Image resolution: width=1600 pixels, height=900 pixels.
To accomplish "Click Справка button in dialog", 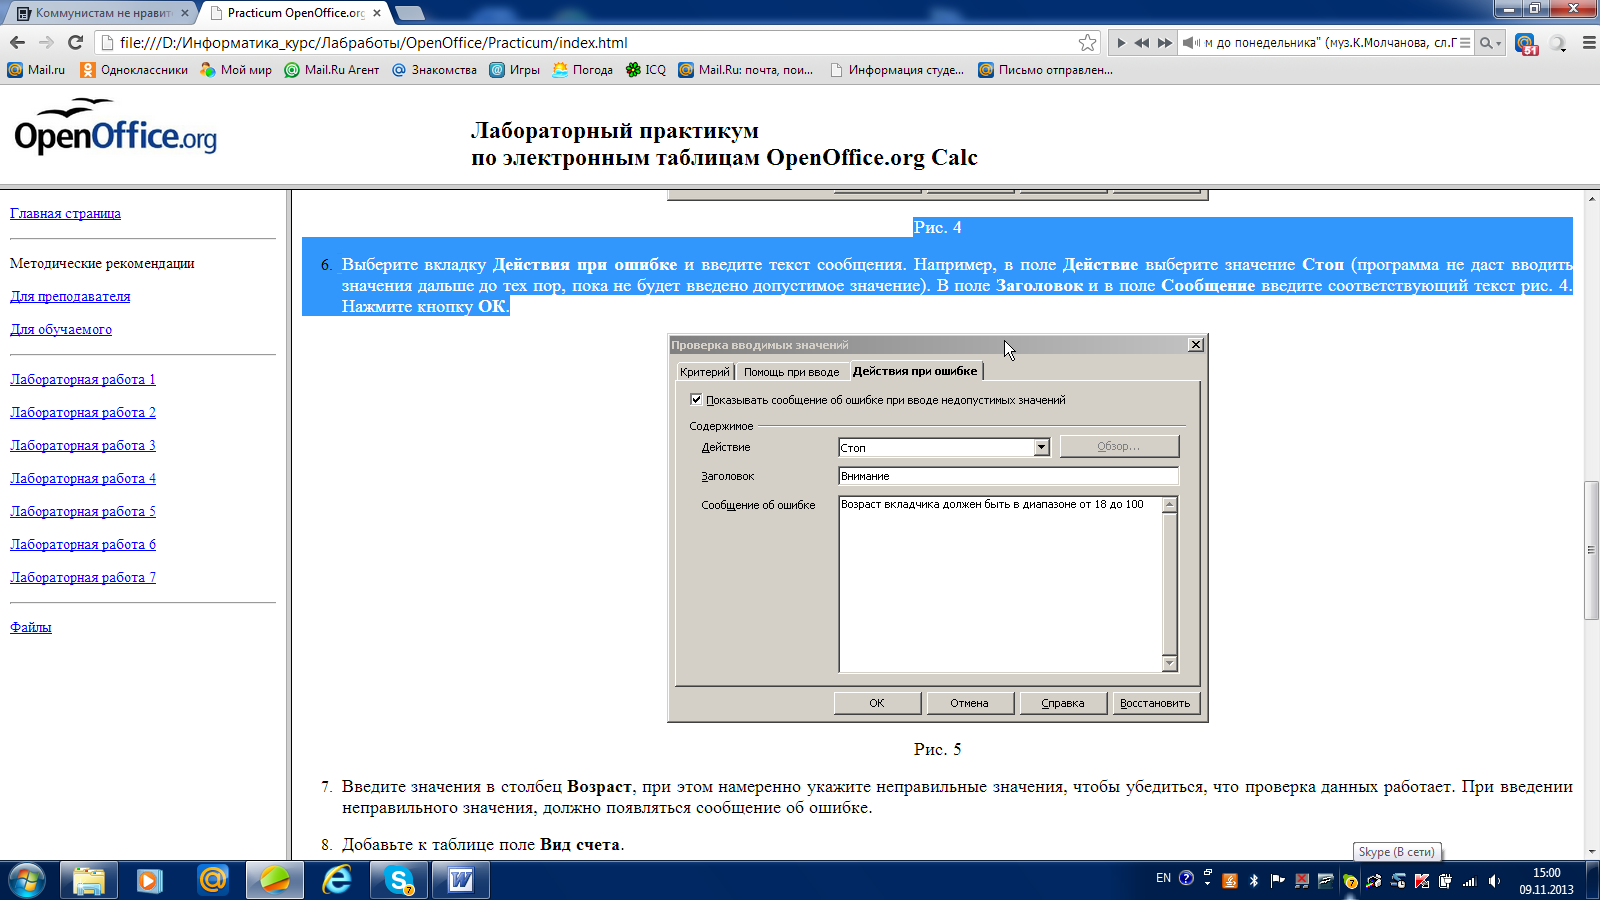I will pos(1063,703).
